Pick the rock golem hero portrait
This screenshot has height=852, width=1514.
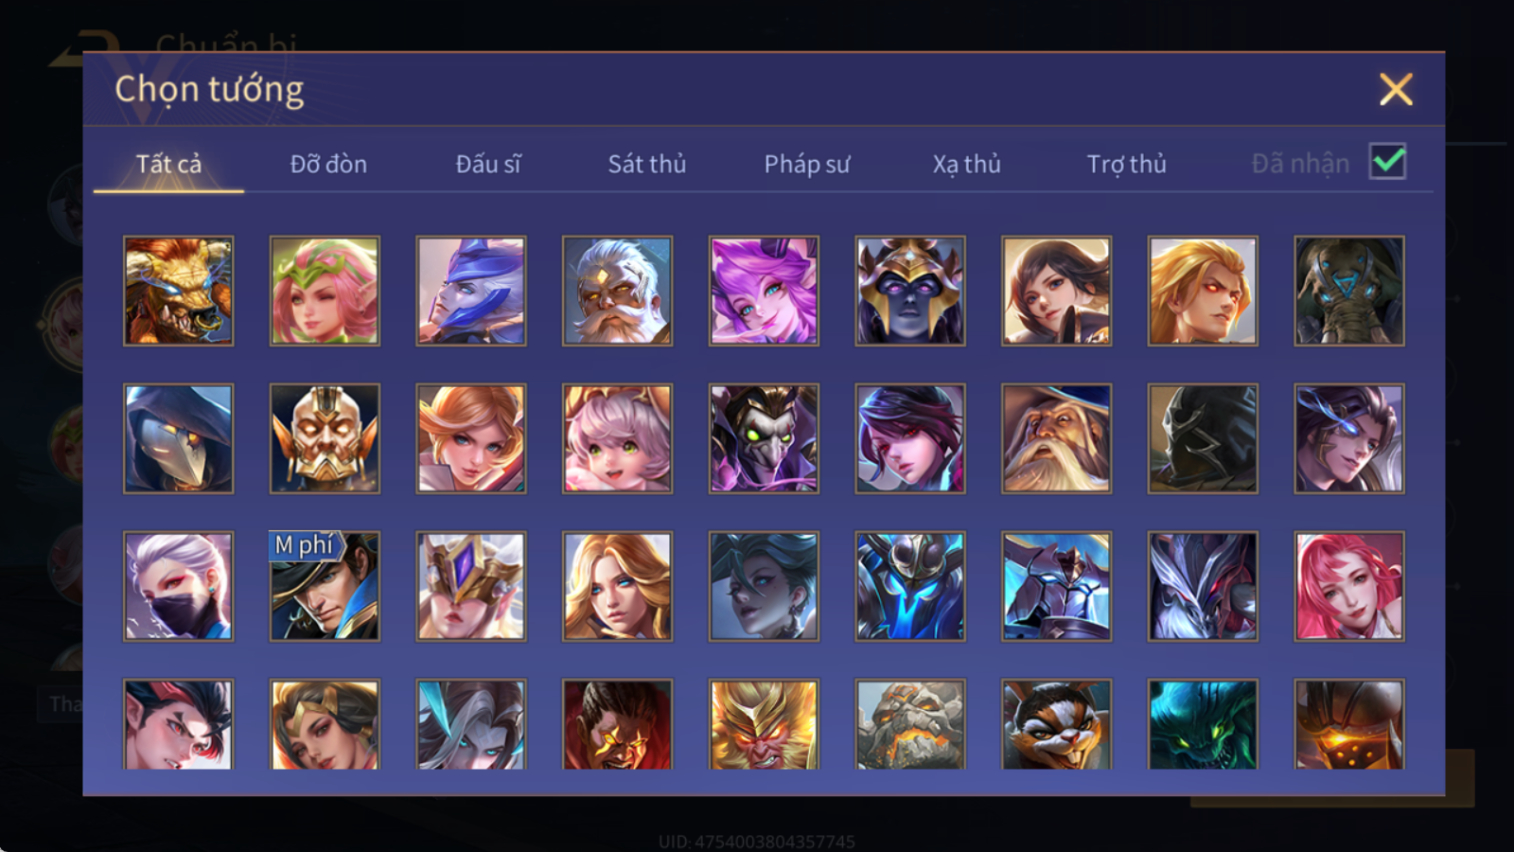pos(910,724)
